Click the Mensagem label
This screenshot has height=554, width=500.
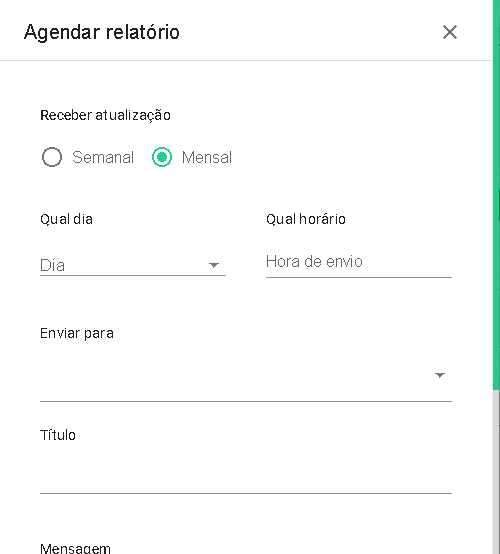tap(75, 548)
